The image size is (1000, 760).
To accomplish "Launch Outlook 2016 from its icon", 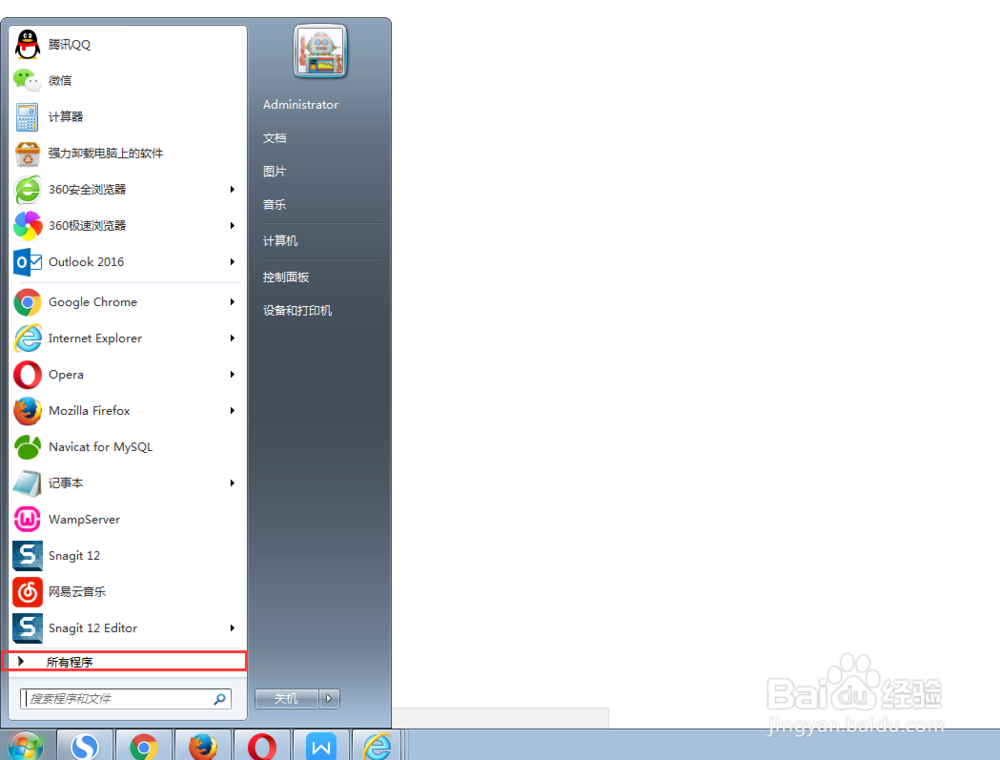I will pyautogui.click(x=27, y=262).
